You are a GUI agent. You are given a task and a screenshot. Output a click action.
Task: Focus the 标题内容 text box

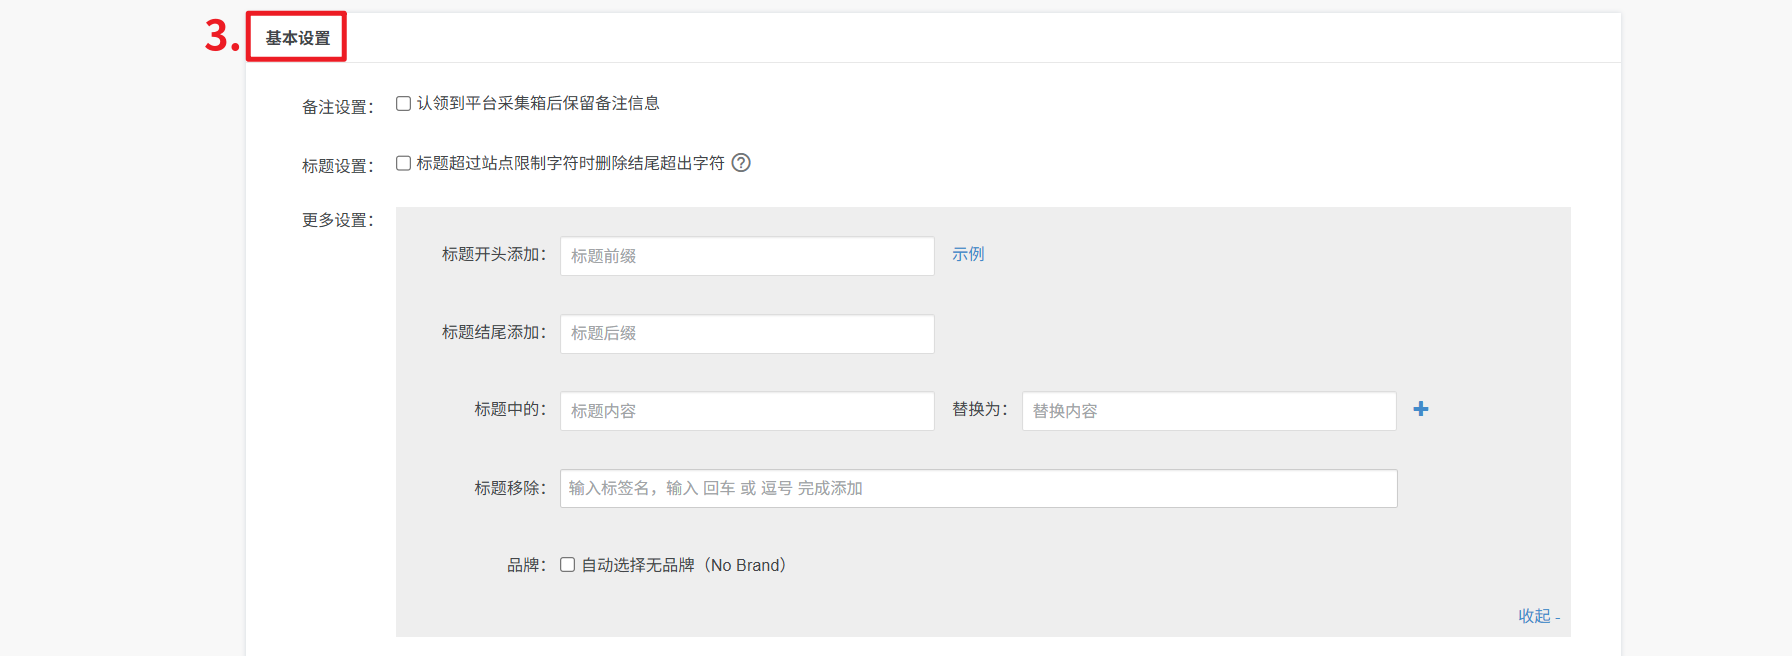(x=746, y=411)
